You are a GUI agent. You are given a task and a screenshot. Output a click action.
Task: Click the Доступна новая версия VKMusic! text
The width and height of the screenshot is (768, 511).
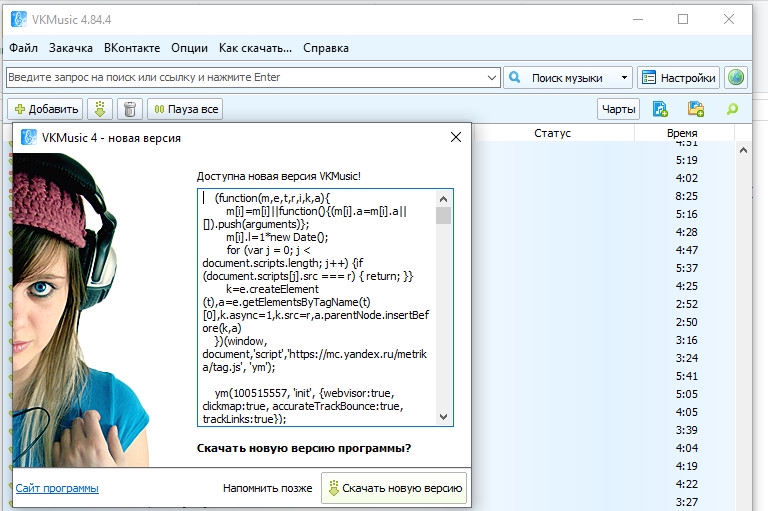pos(279,176)
